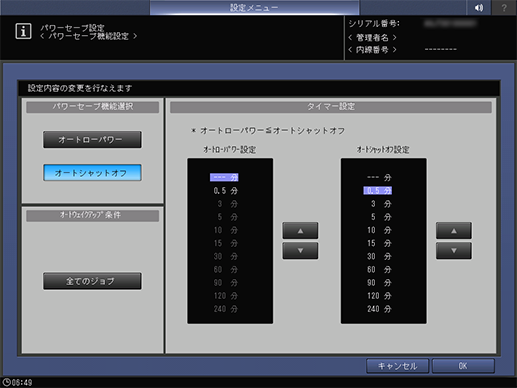Cancel changes with キャンセル button

click(397, 366)
